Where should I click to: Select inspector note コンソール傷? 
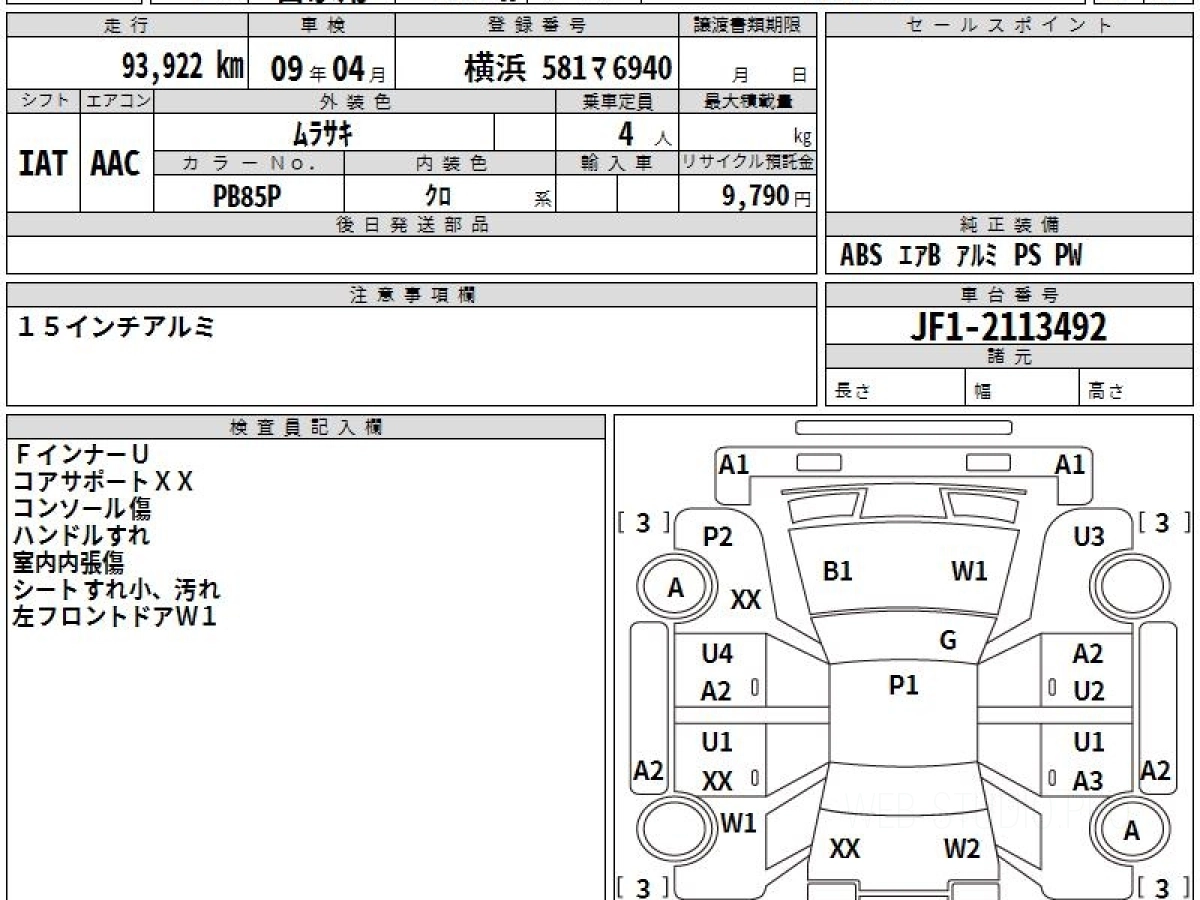pyautogui.click(x=82, y=509)
